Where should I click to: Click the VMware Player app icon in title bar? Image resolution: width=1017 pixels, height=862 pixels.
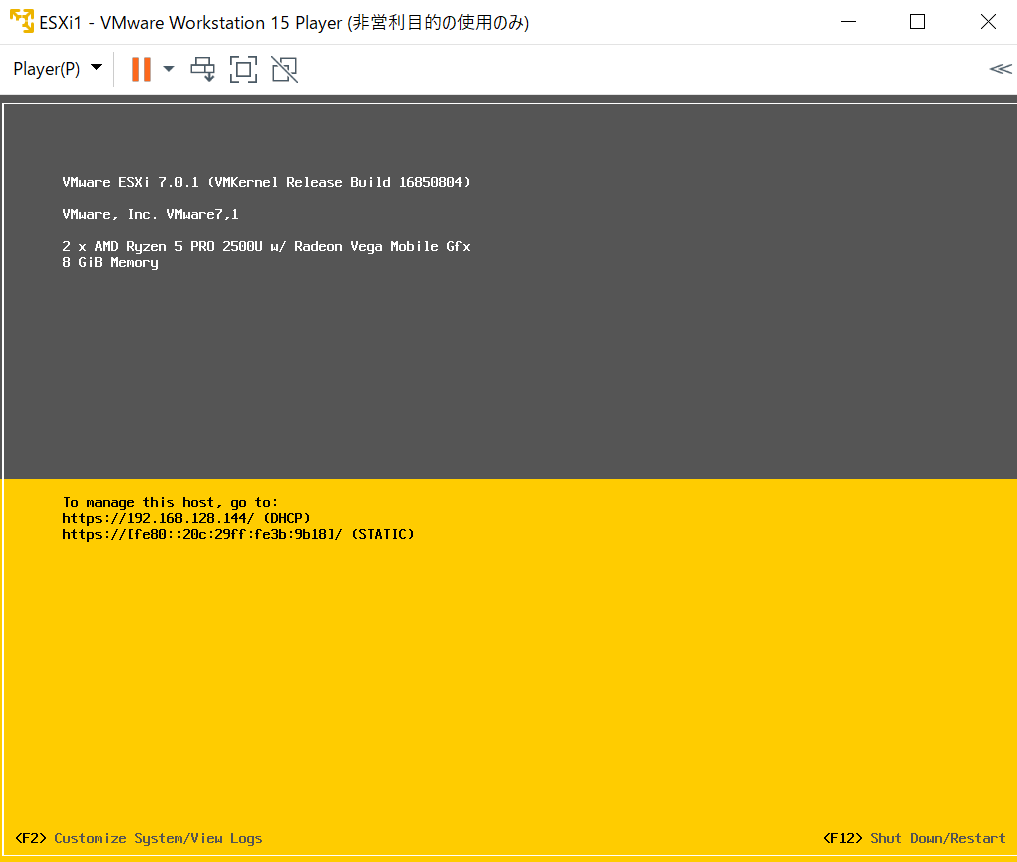coord(22,21)
